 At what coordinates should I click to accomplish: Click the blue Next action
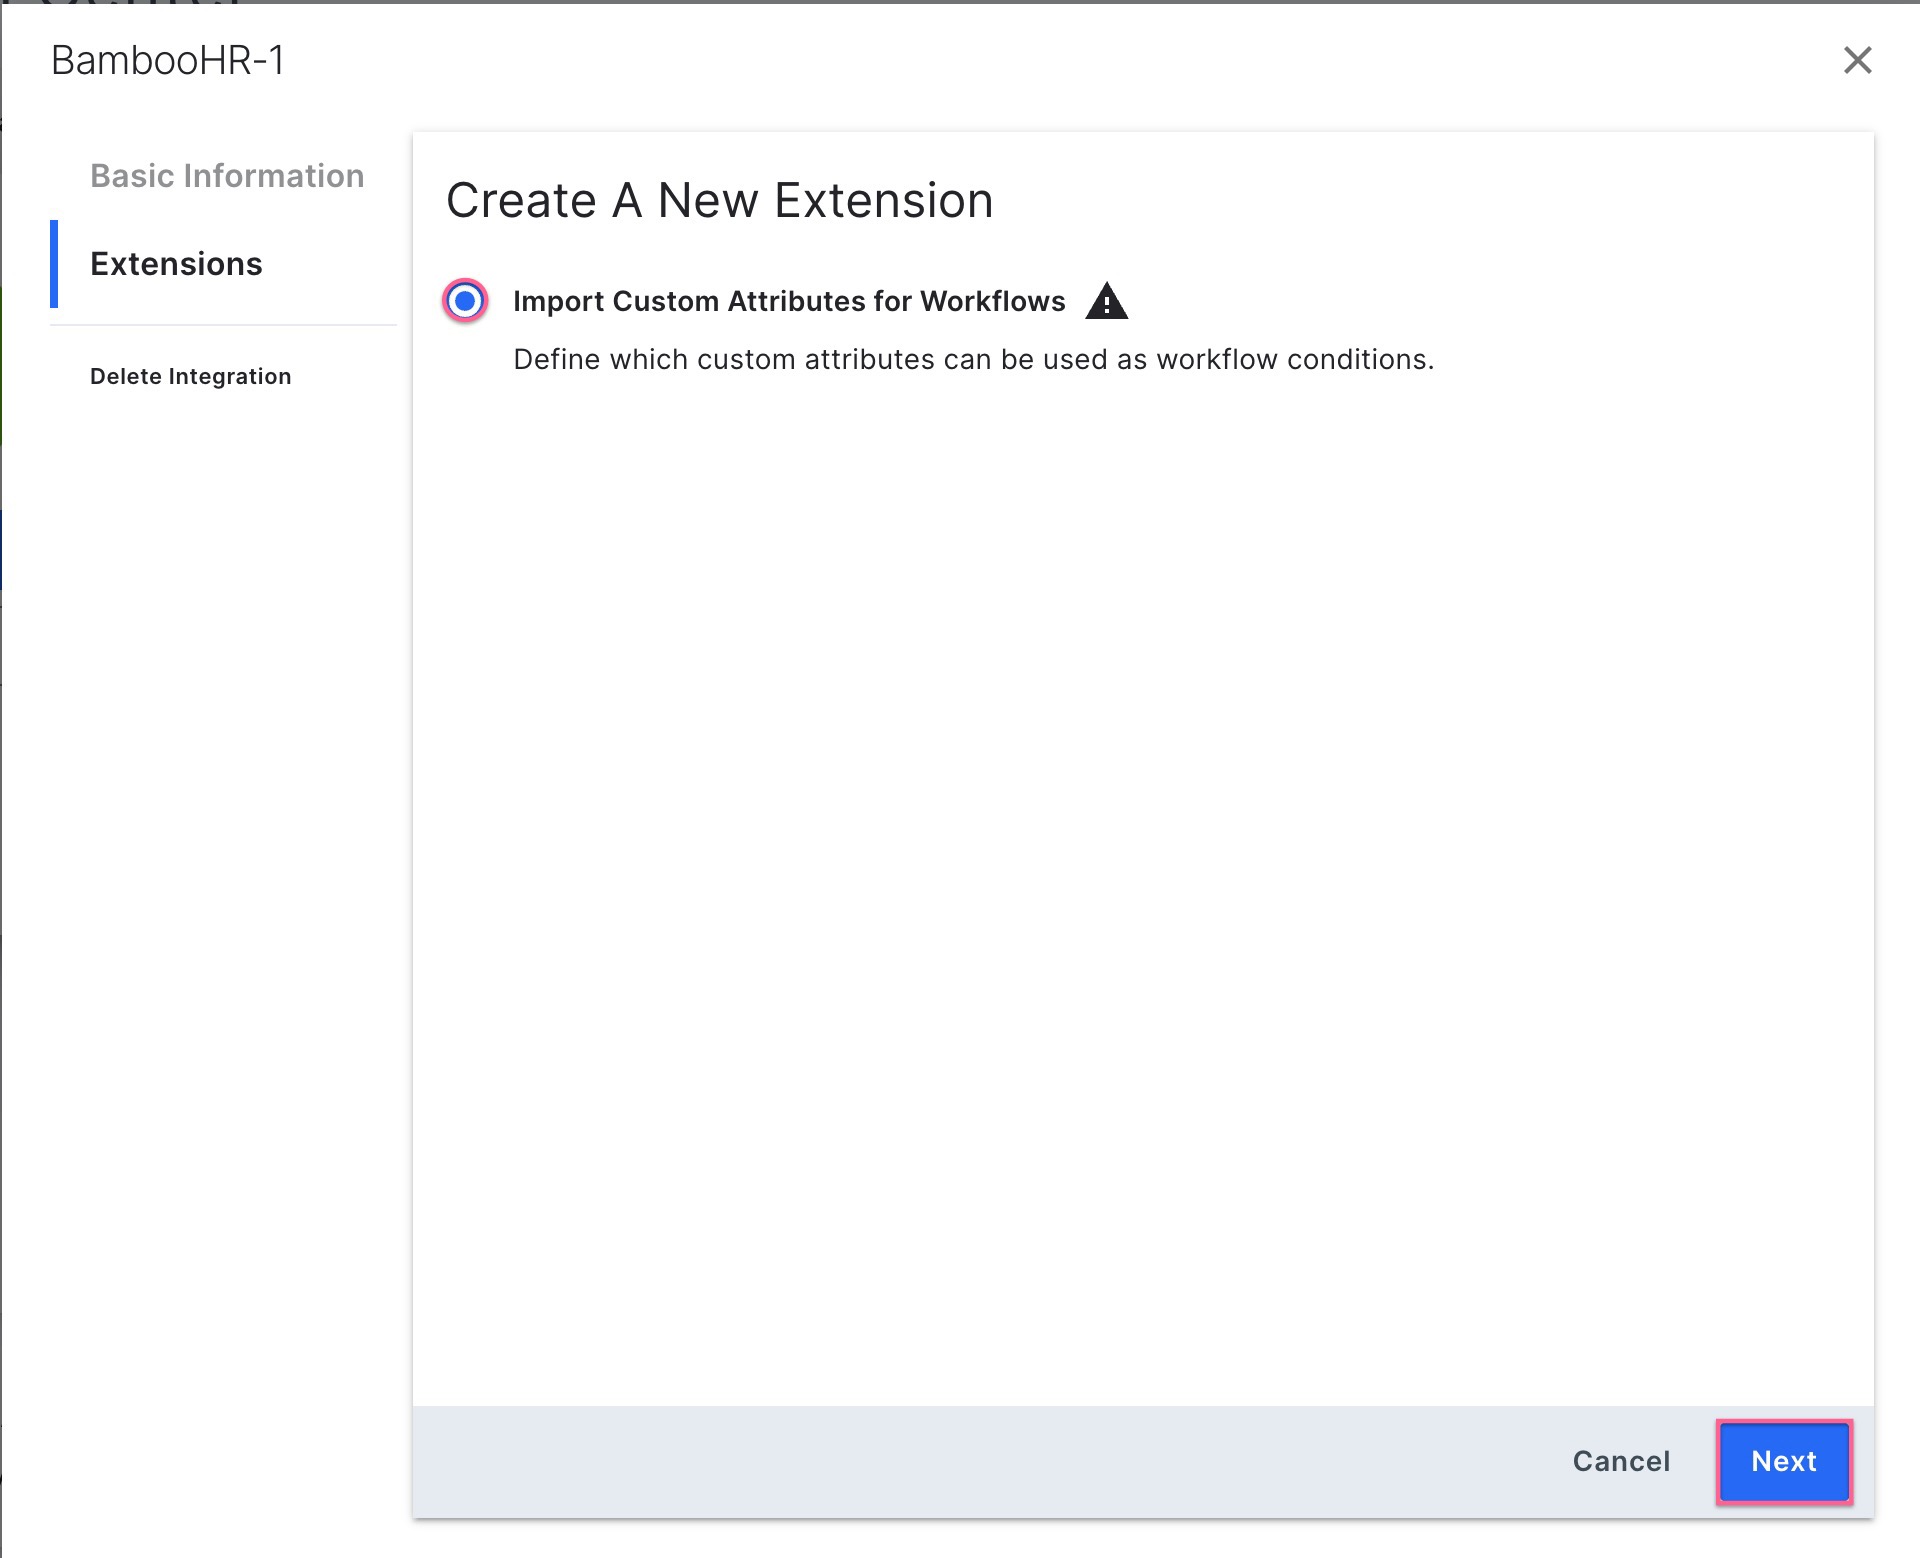pos(1784,1461)
